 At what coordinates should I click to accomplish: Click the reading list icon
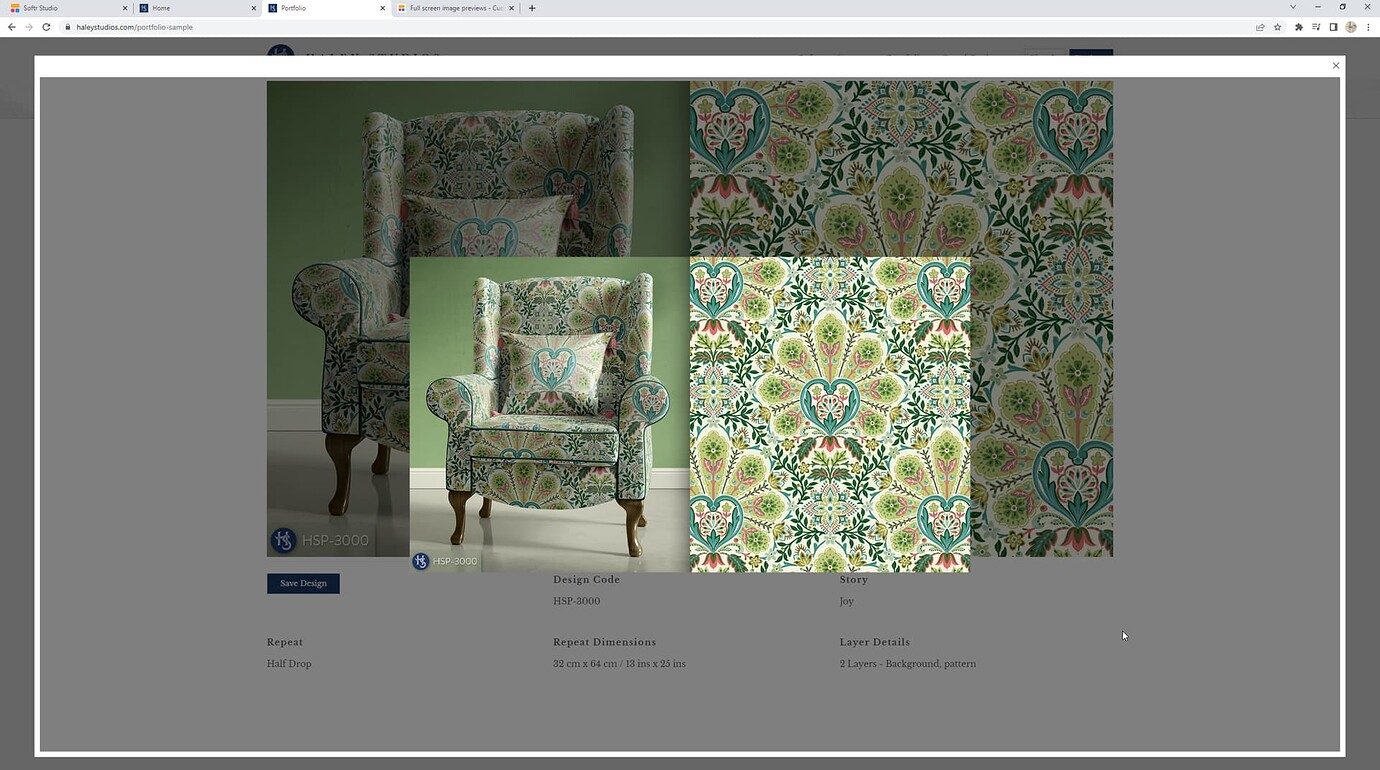1315,27
